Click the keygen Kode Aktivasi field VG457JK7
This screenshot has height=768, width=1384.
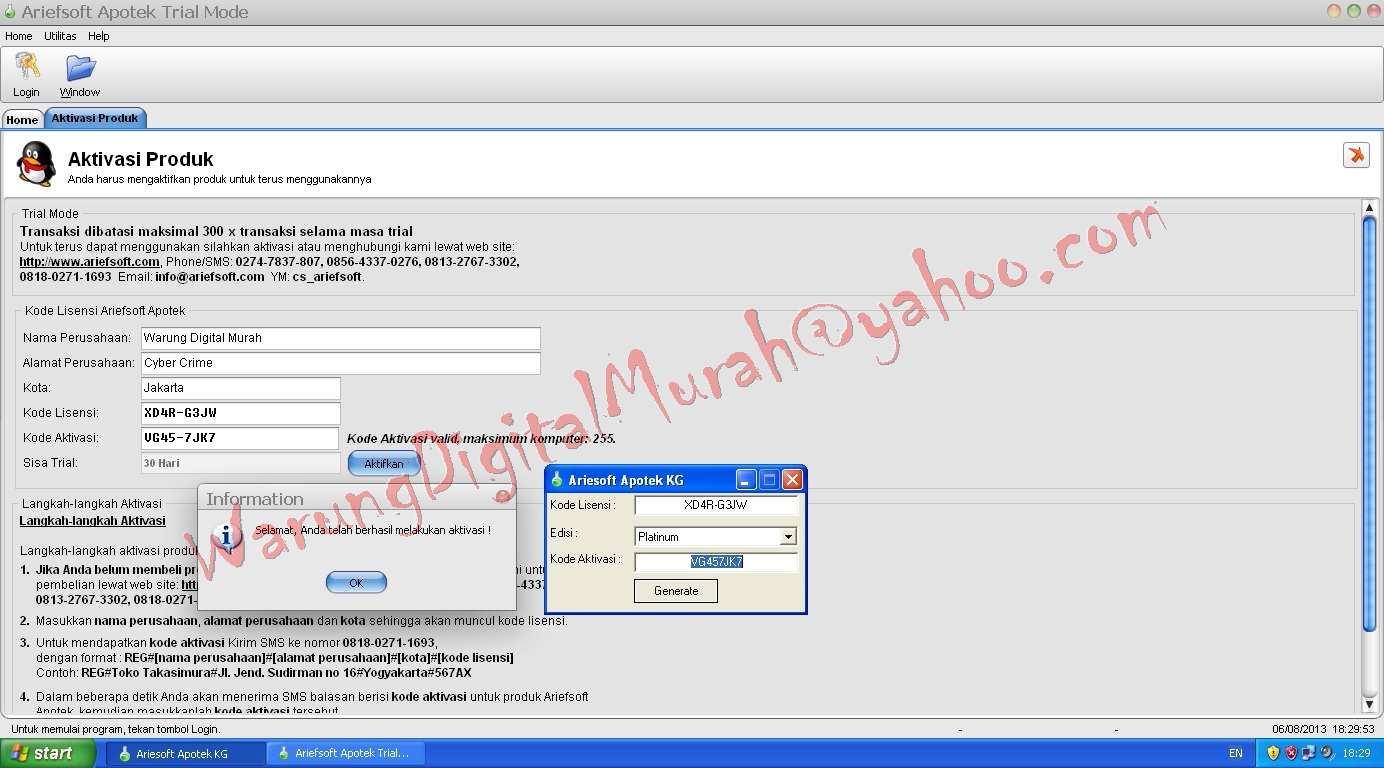pyautogui.click(x=716, y=562)
